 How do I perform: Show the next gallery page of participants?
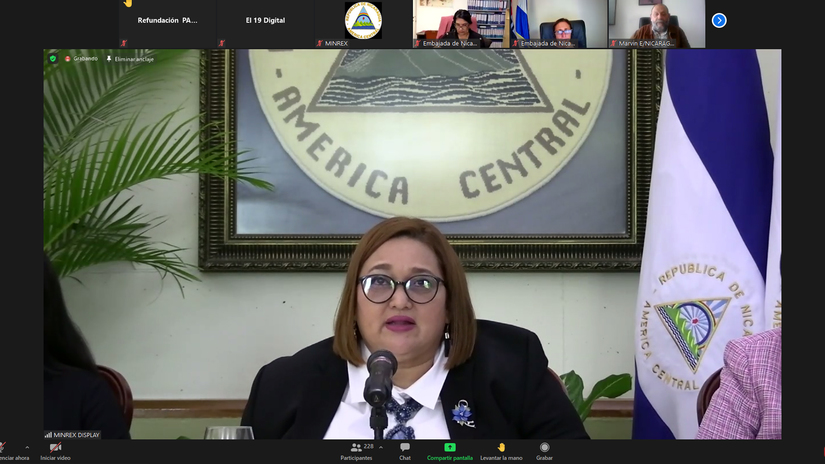pyautogui.click(x=719, y=21)
